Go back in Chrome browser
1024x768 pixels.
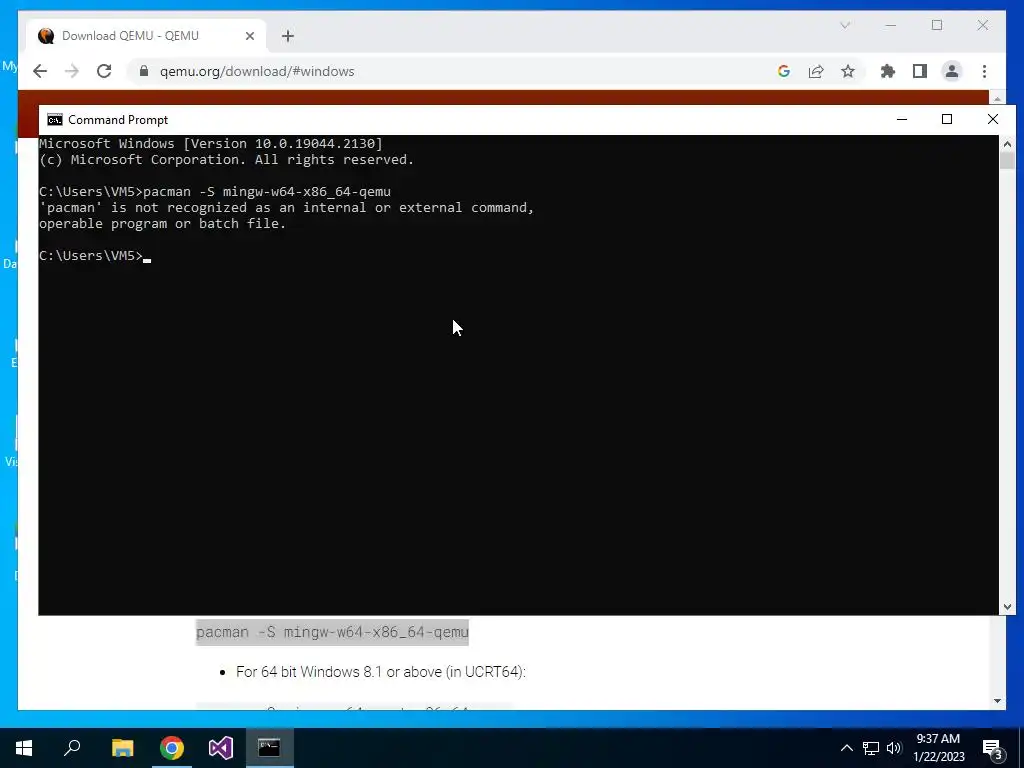(x=40, y=71)
